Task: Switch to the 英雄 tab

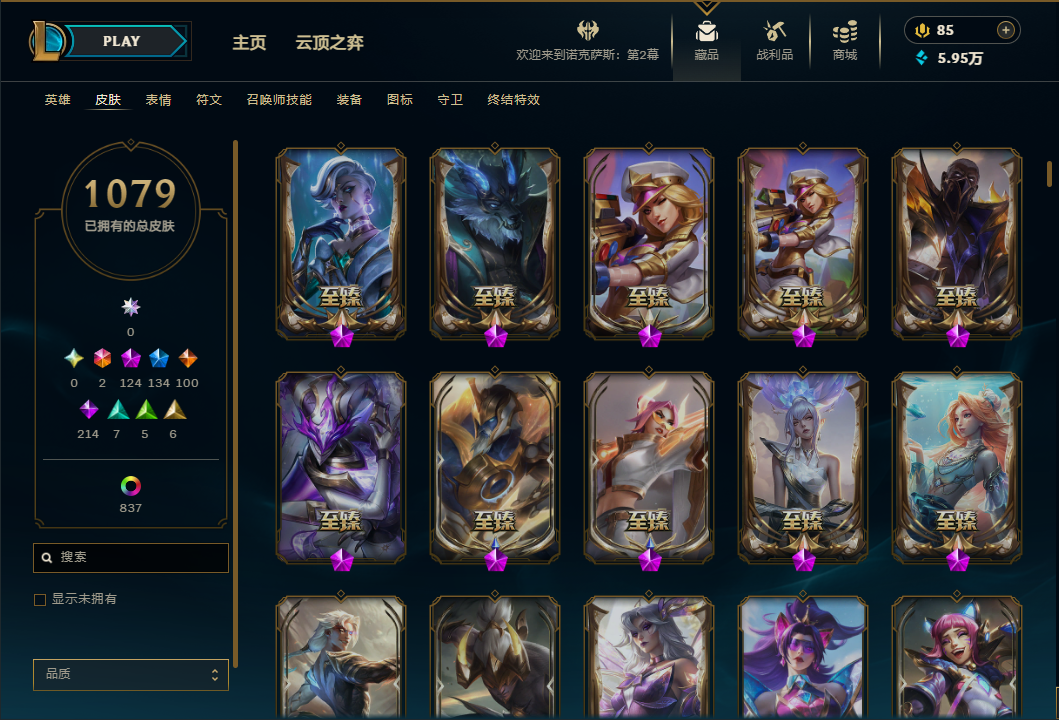Action: coord(57,100)
